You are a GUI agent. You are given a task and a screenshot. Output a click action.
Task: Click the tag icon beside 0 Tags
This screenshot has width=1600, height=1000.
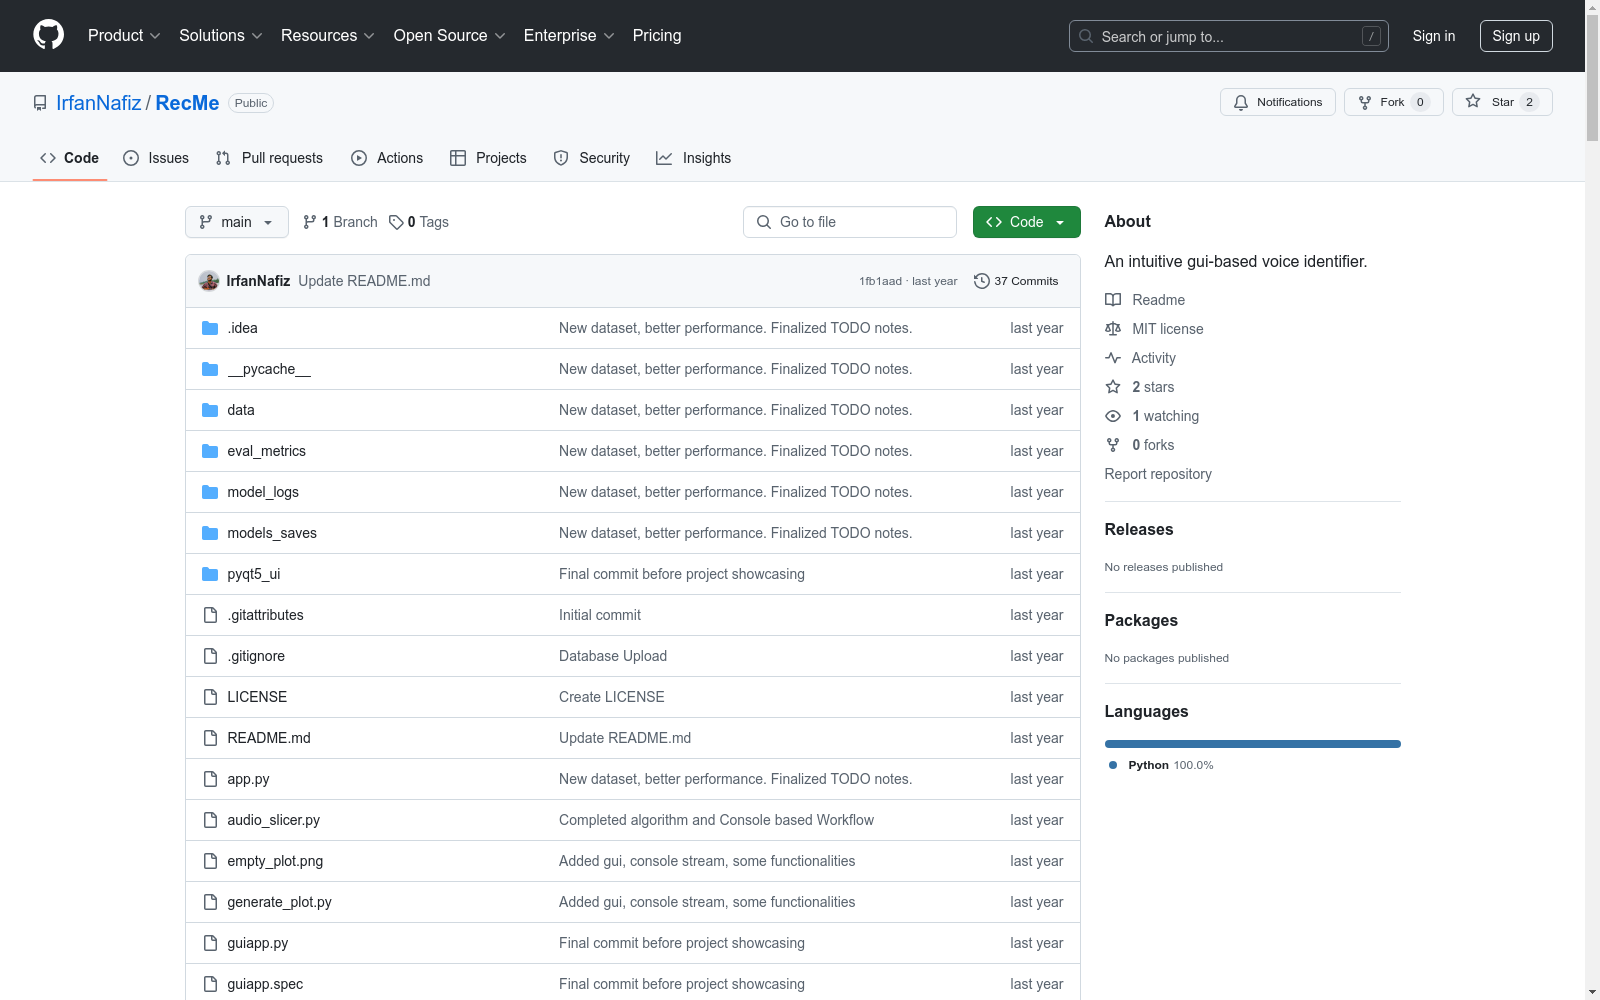click(x=396, y=222)
